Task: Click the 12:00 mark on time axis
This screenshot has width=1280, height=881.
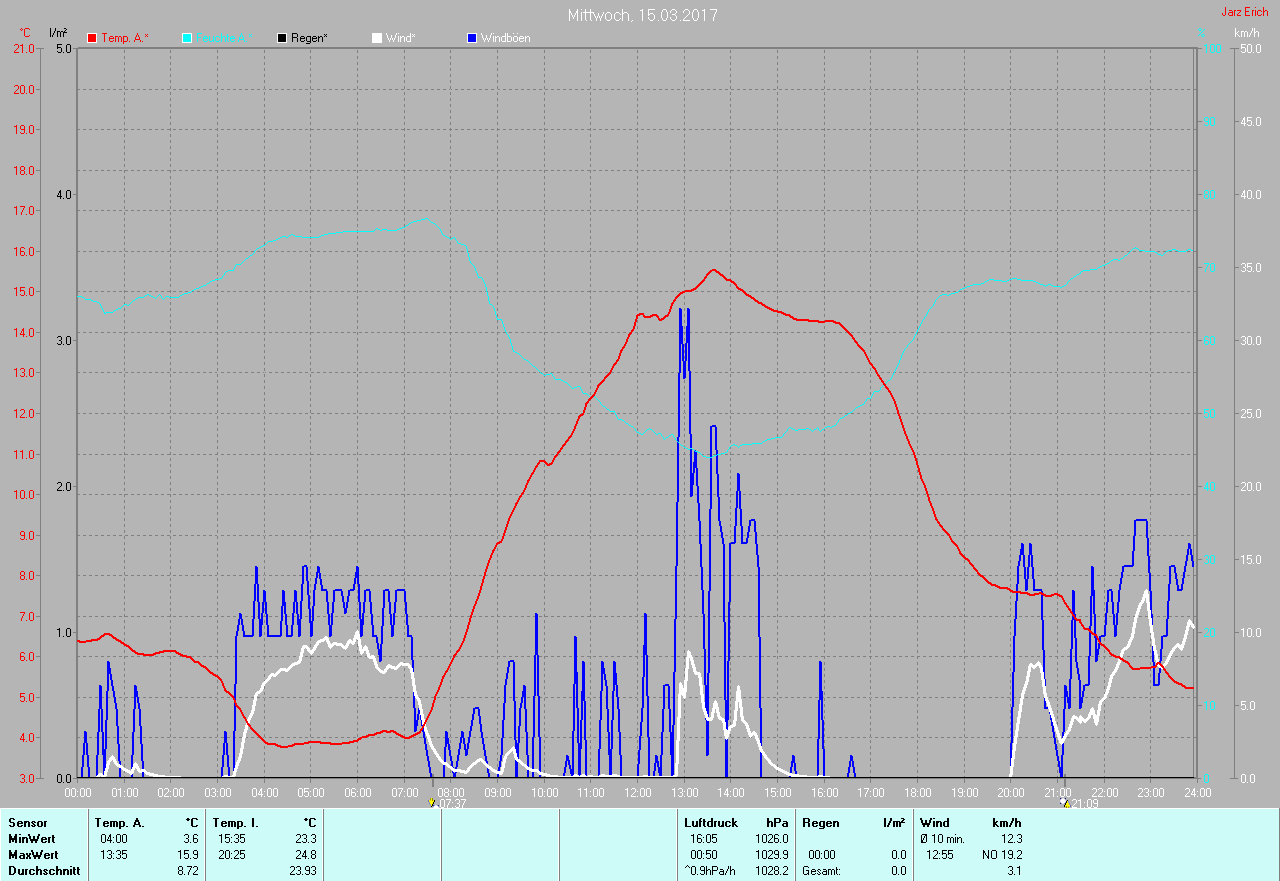Action: [637, 792]
